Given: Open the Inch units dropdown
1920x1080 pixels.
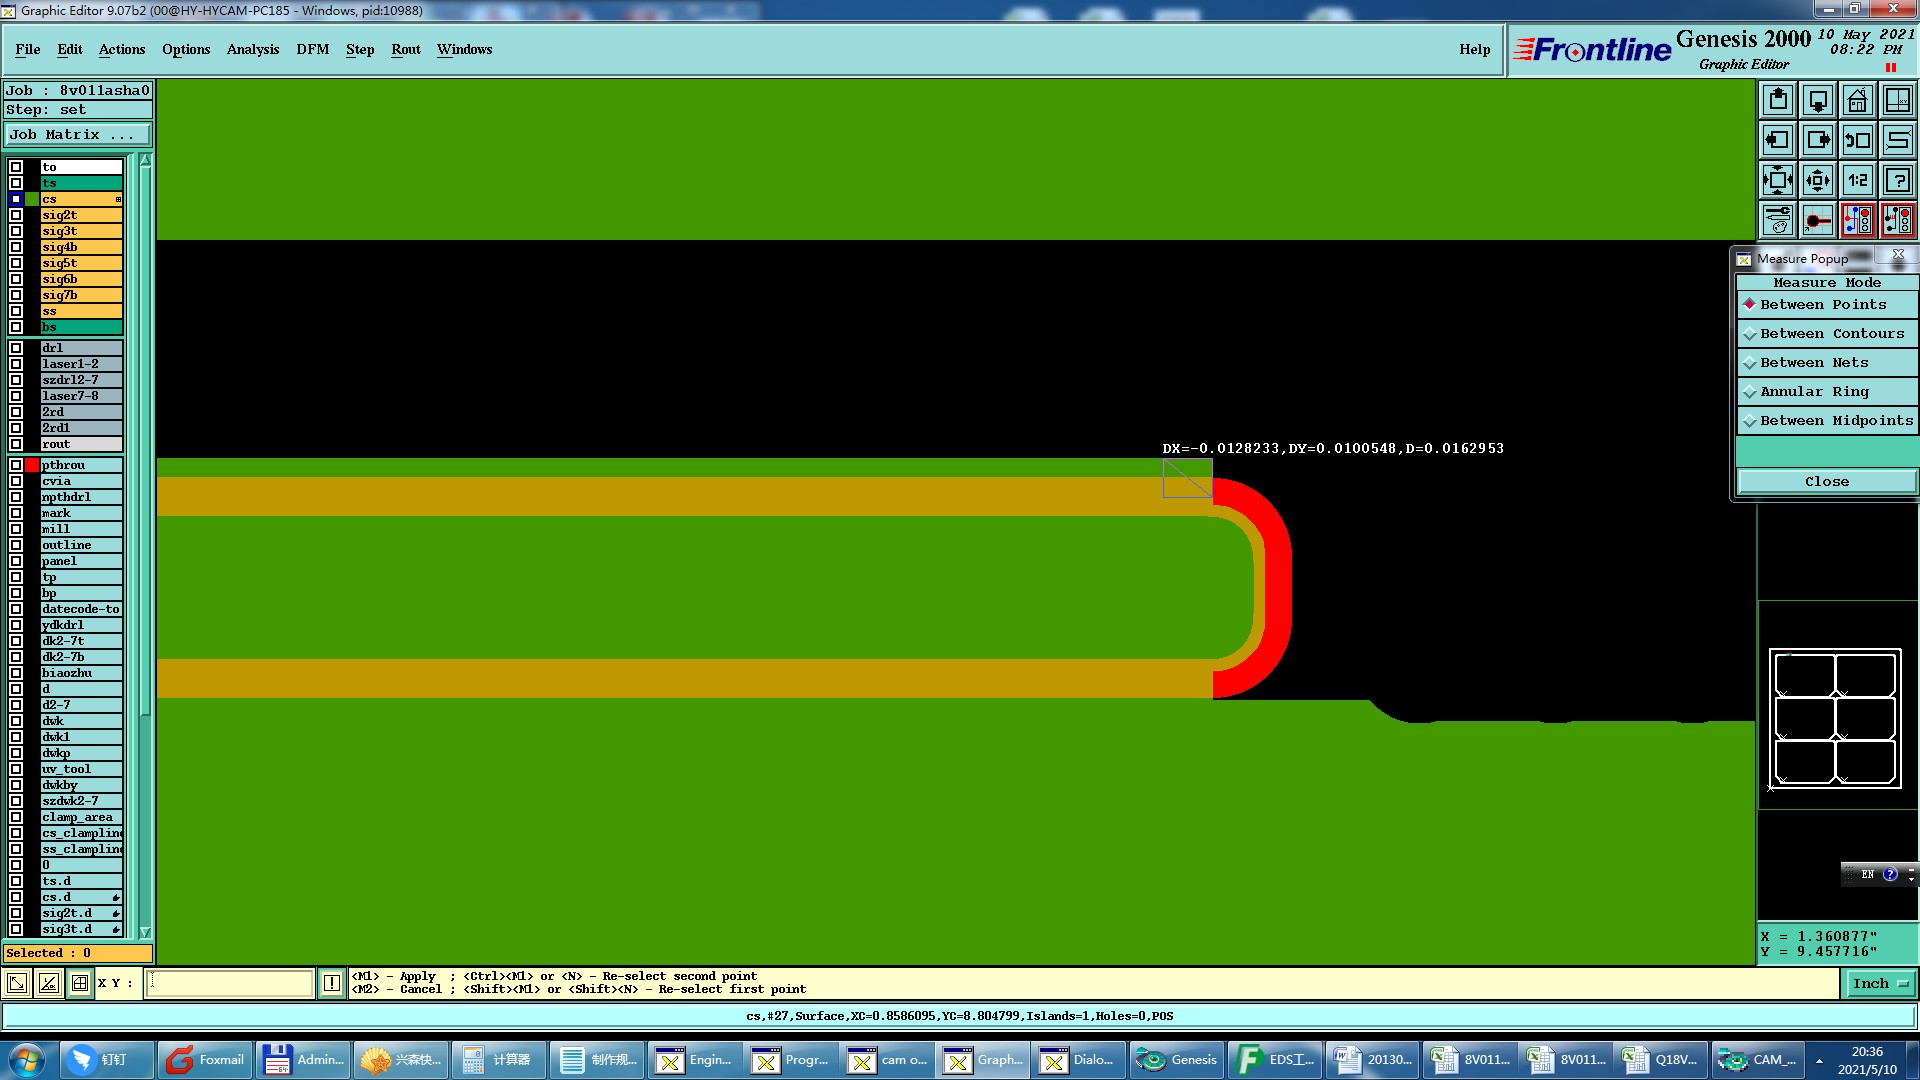Looking at the screenshot, I should click(x=1880, y=984).
